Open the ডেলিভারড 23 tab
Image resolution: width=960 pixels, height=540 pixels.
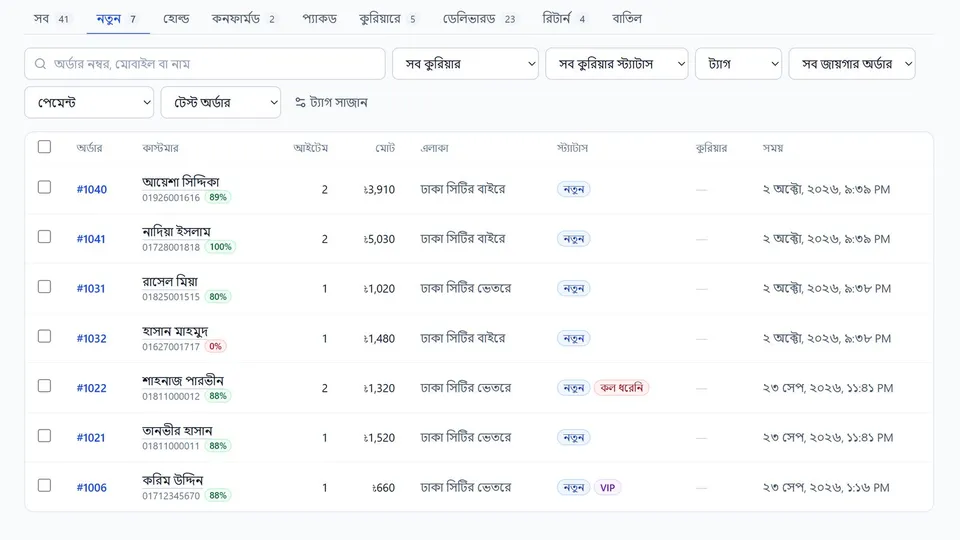coord(480,19)
